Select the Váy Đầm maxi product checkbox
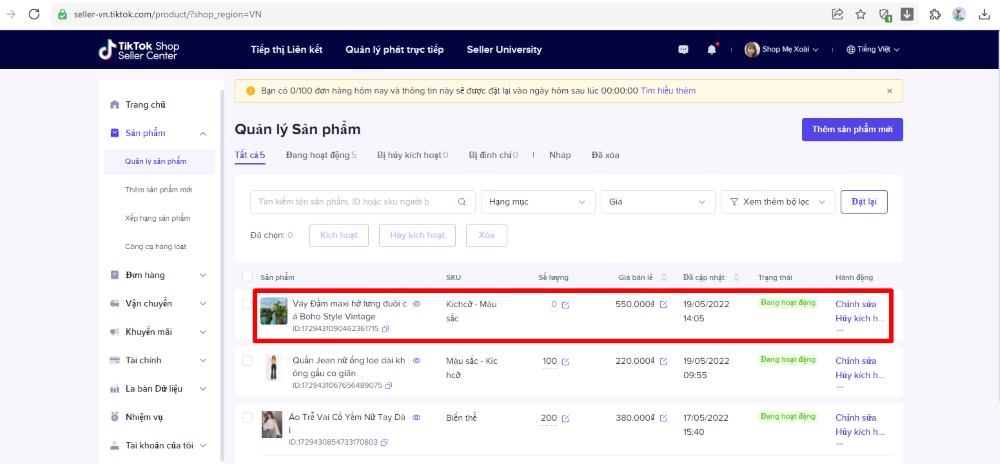1000x464 pixels. pos(247,304)
